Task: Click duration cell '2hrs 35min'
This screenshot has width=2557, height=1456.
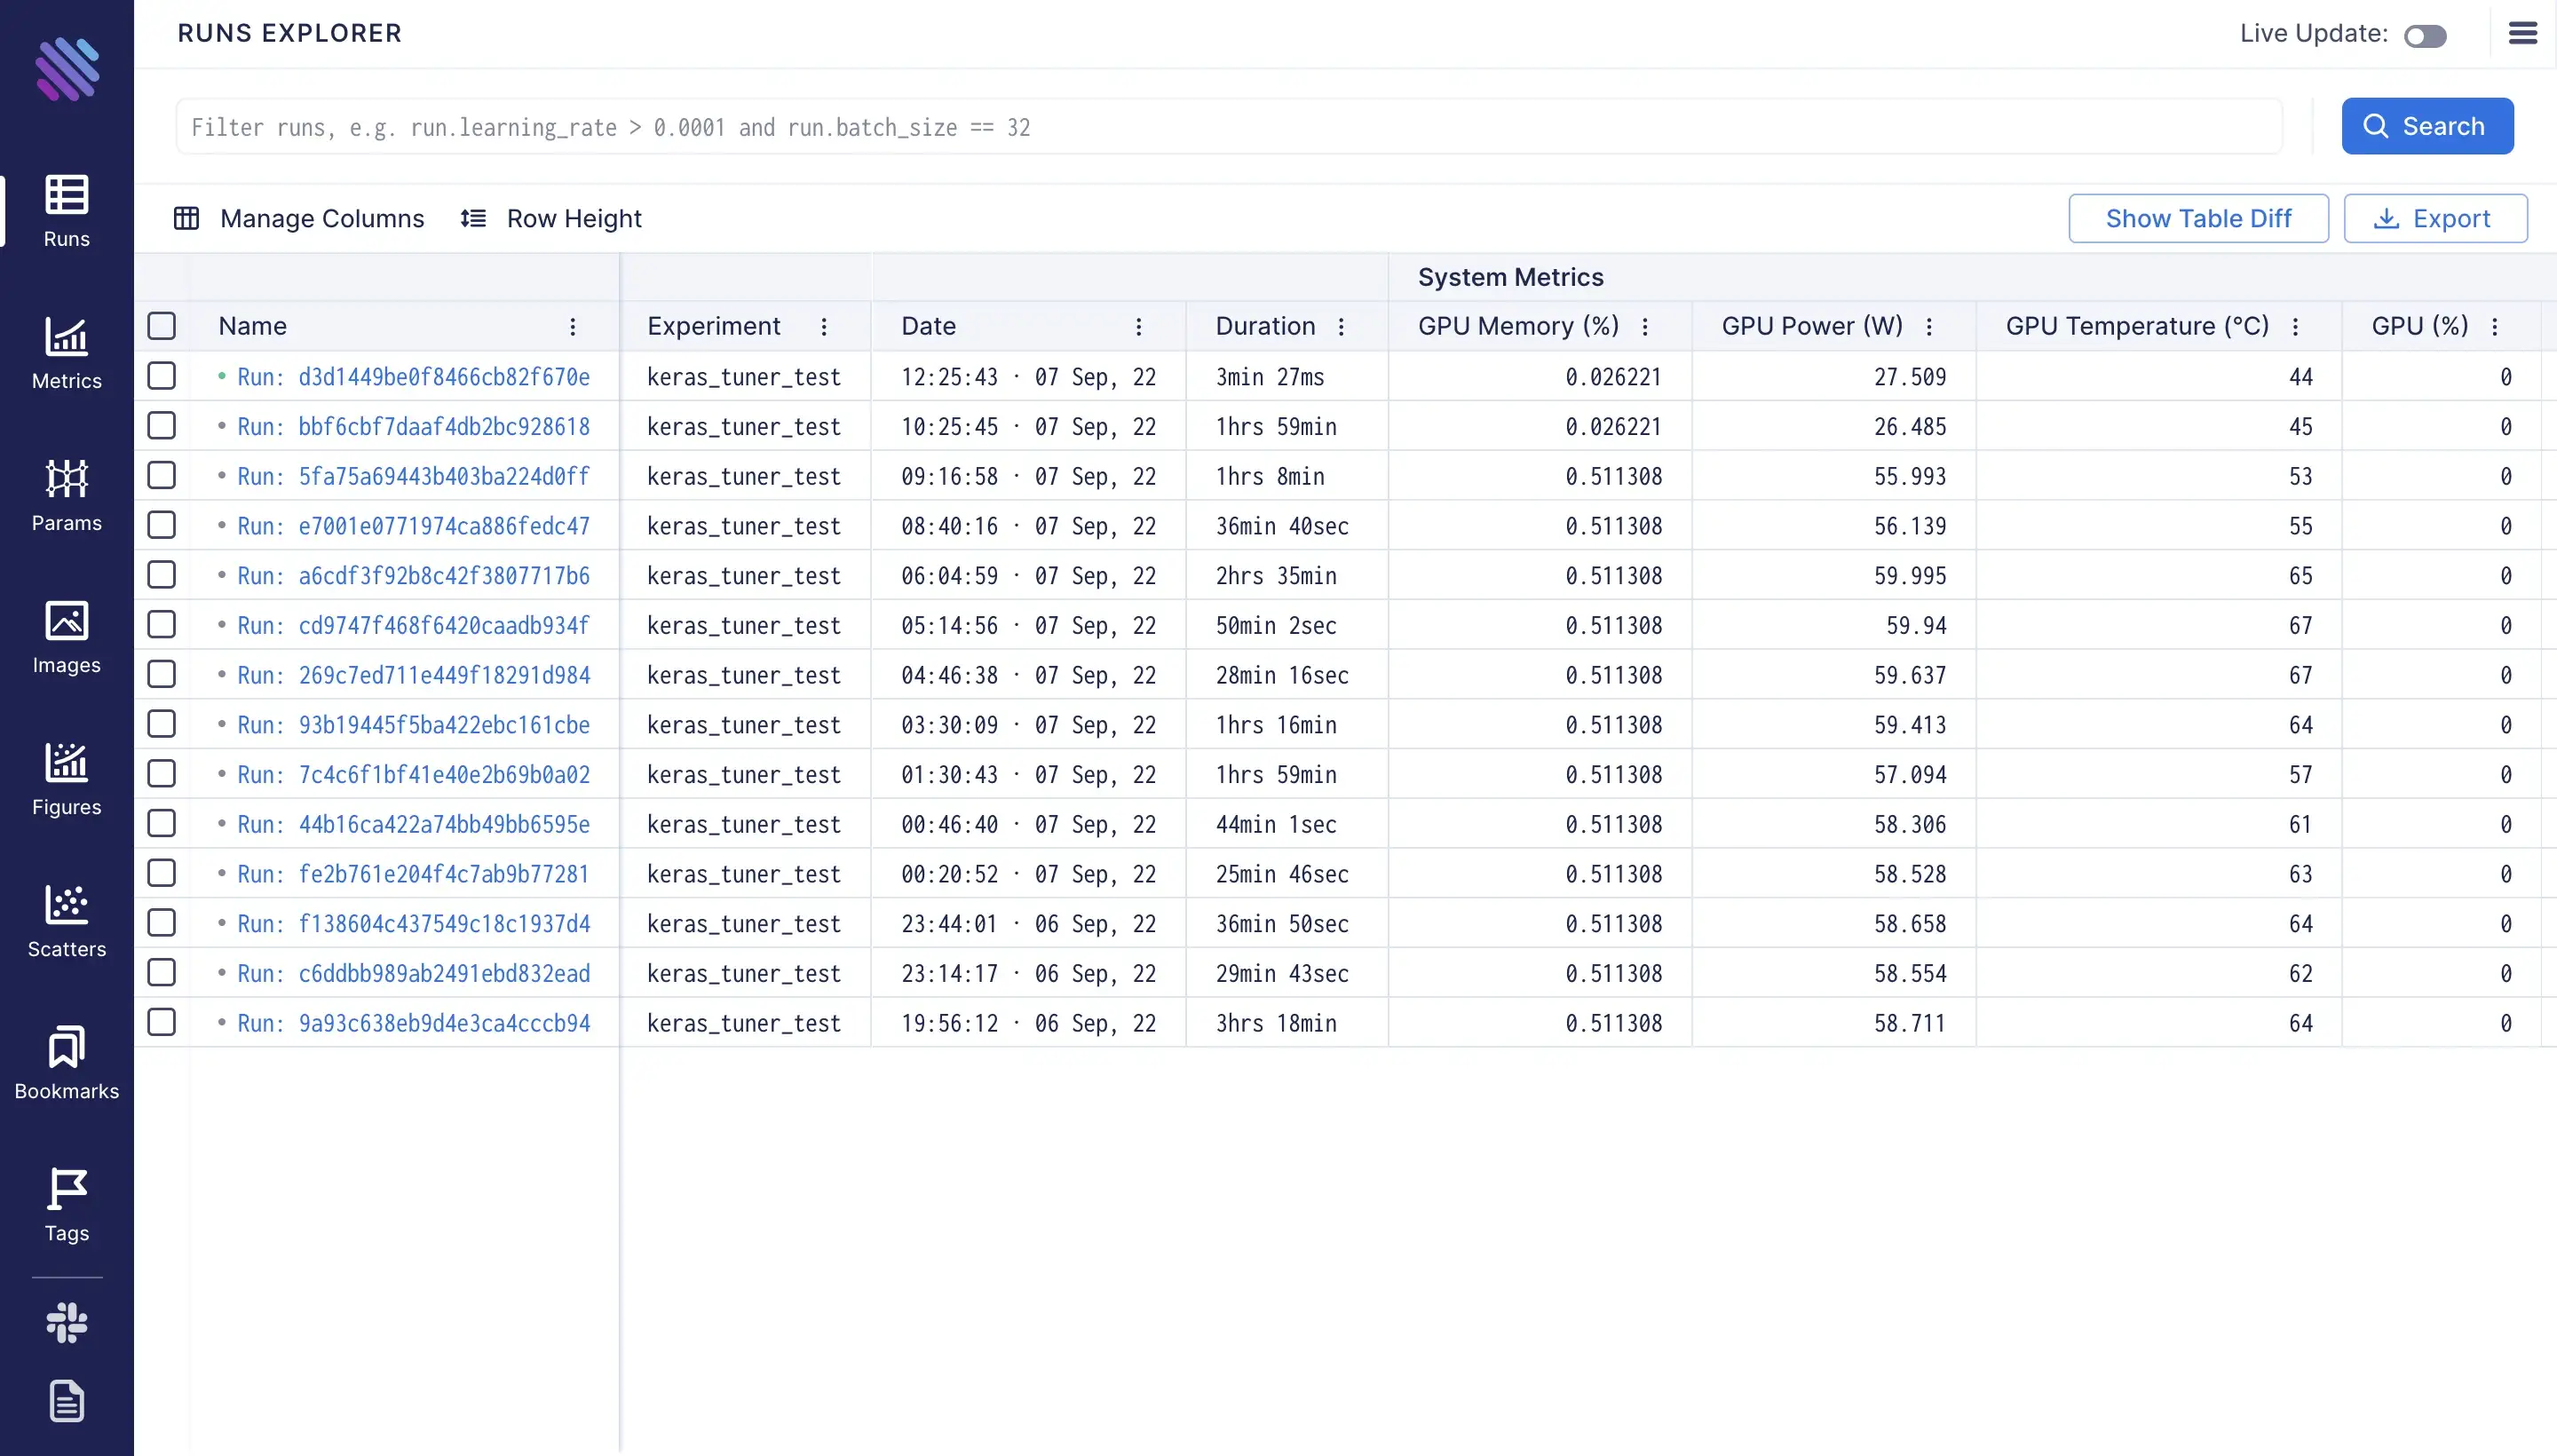Action: 1276,576
